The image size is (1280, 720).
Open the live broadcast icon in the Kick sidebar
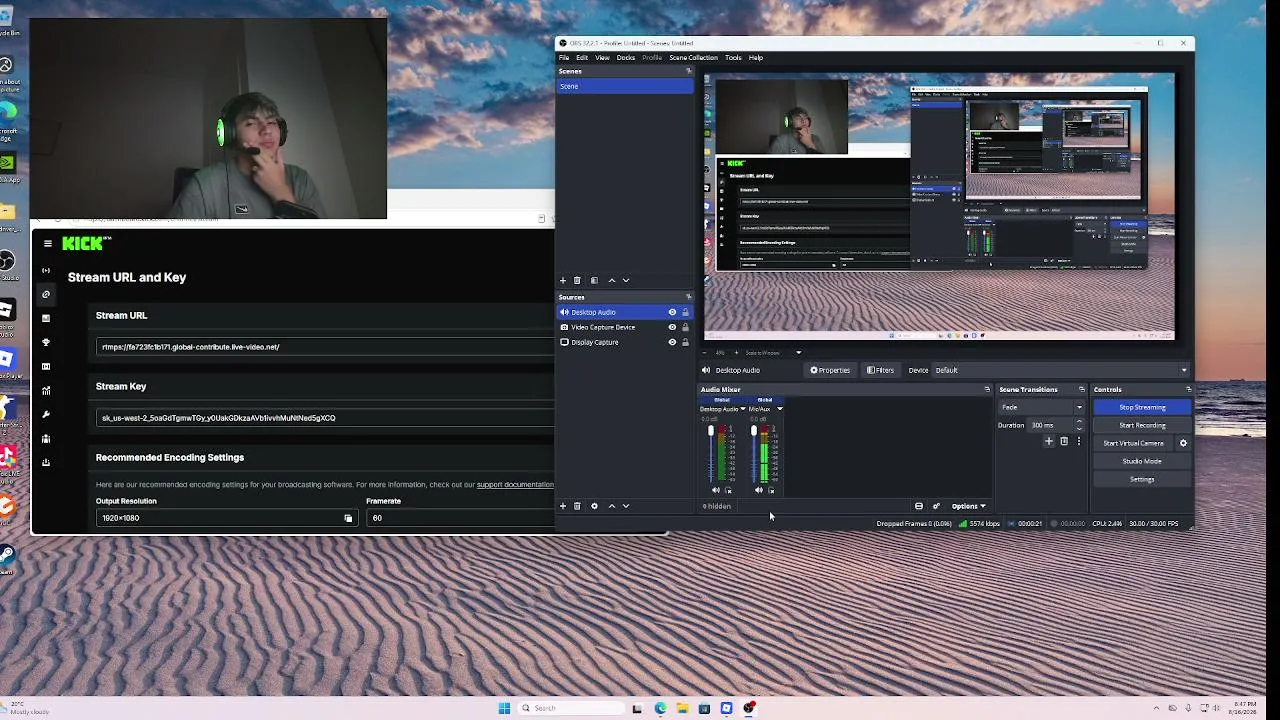(46, 270)
